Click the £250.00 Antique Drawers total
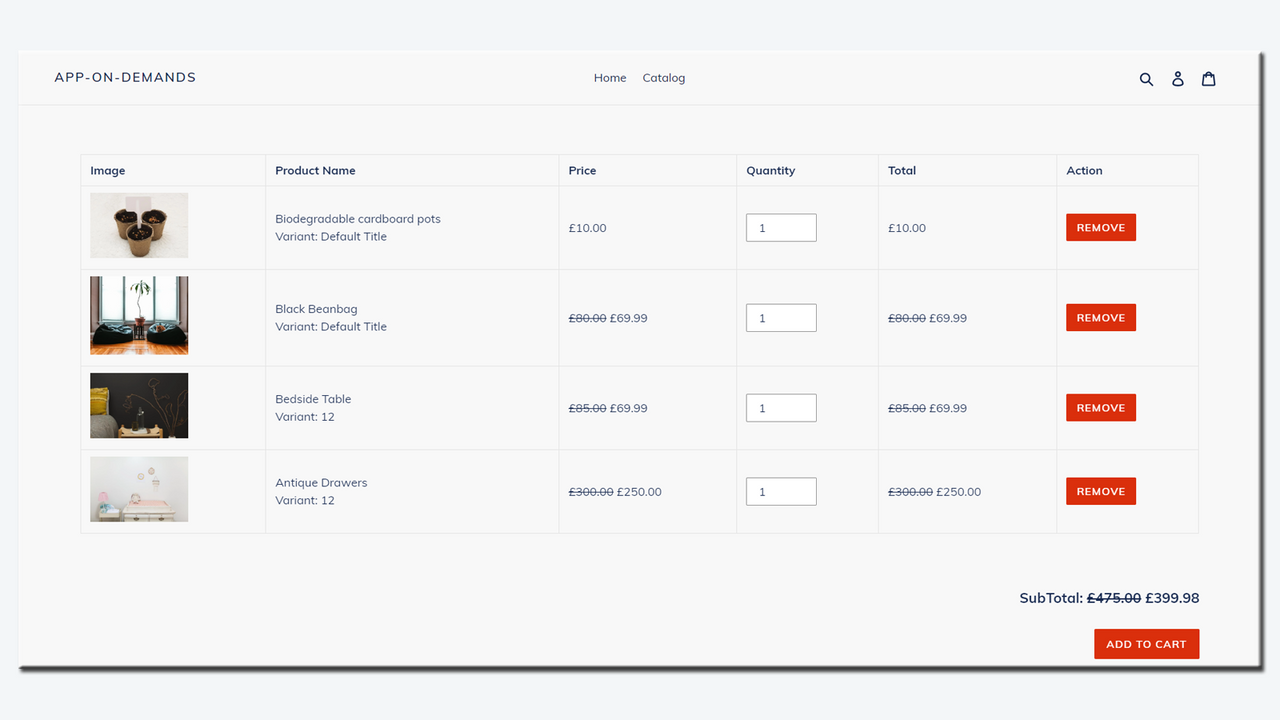 click(x=959, y=492)
